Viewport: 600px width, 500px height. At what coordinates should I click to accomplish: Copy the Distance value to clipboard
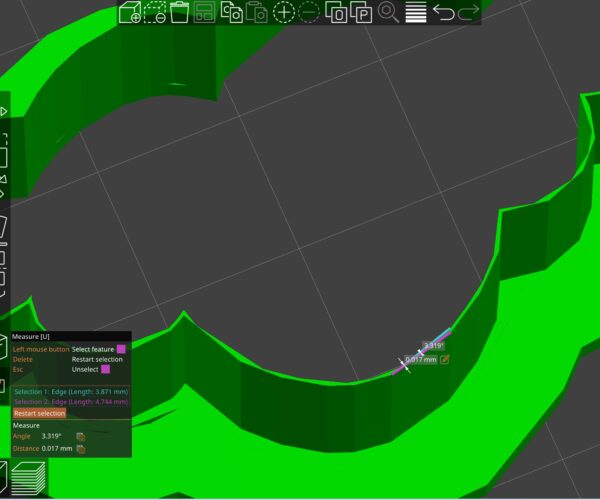point(81,449)
